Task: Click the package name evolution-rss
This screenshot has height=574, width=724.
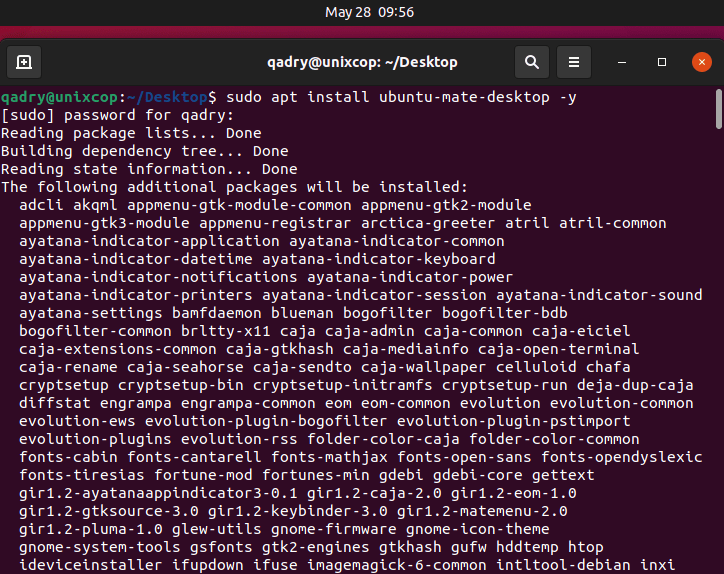Action: tap(239, 440)
